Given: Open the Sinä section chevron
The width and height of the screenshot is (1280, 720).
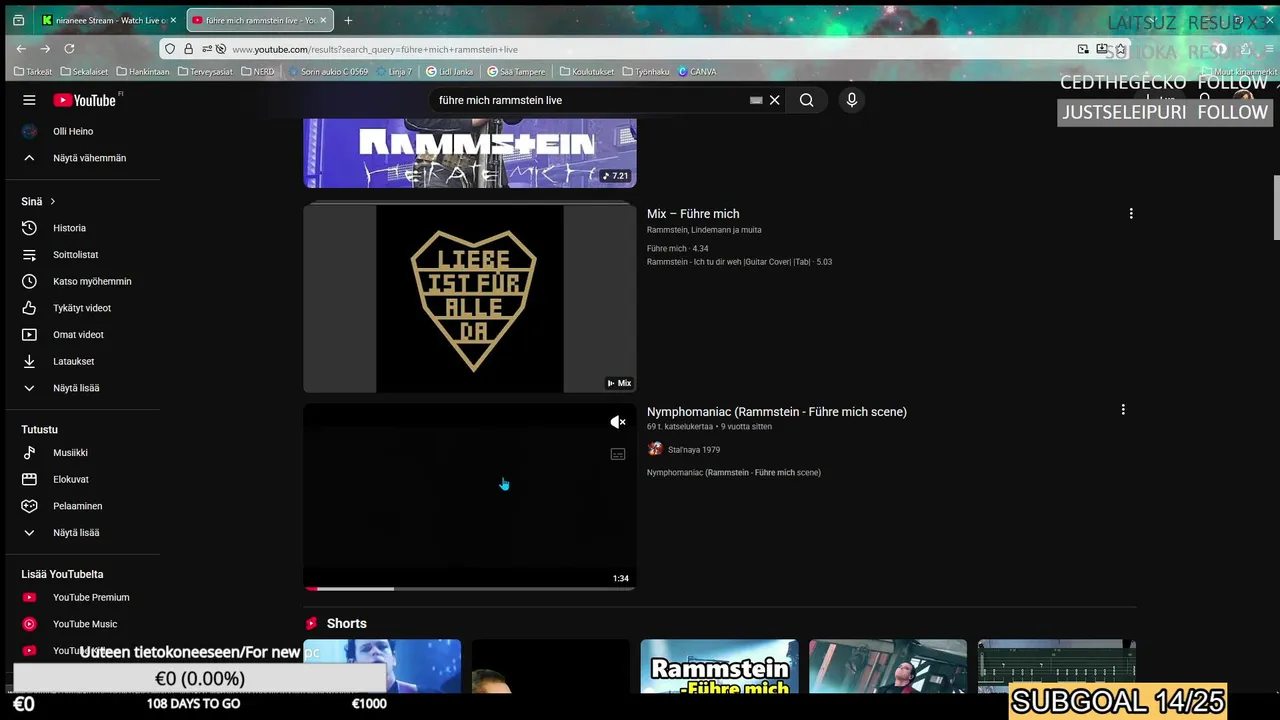Looking at the screenshot, I should (52, 201).
